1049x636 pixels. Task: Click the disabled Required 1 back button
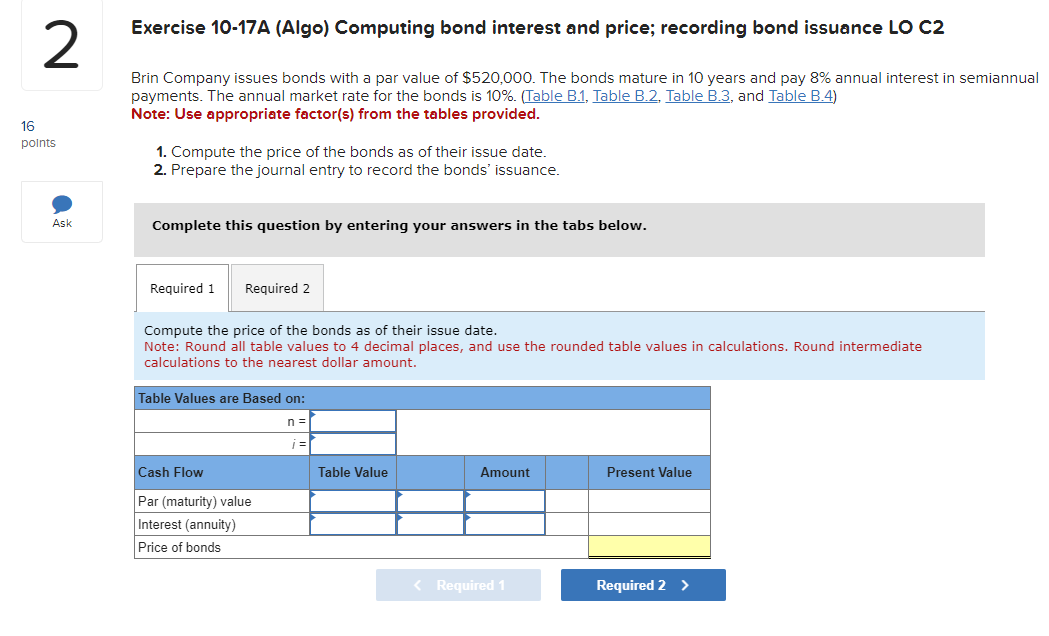[458, 585]
